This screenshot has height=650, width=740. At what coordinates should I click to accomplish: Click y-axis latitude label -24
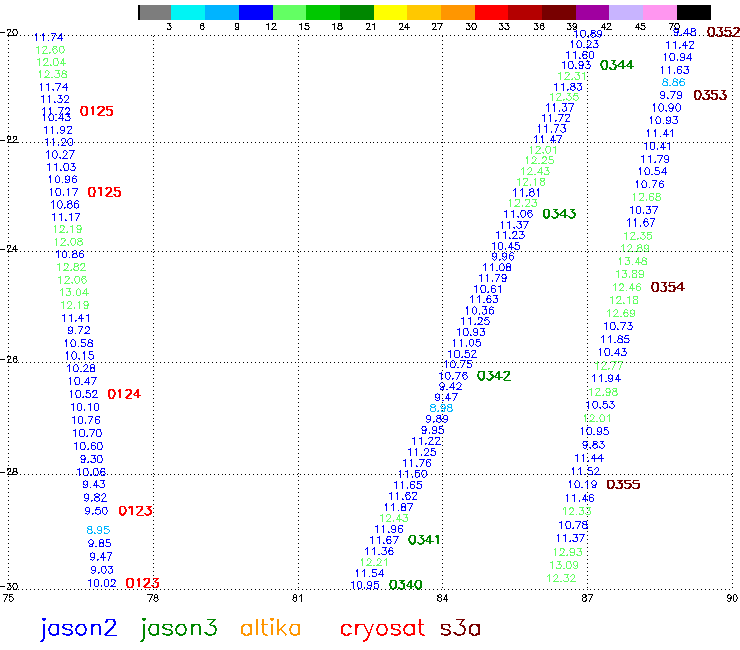pos(9,248)
